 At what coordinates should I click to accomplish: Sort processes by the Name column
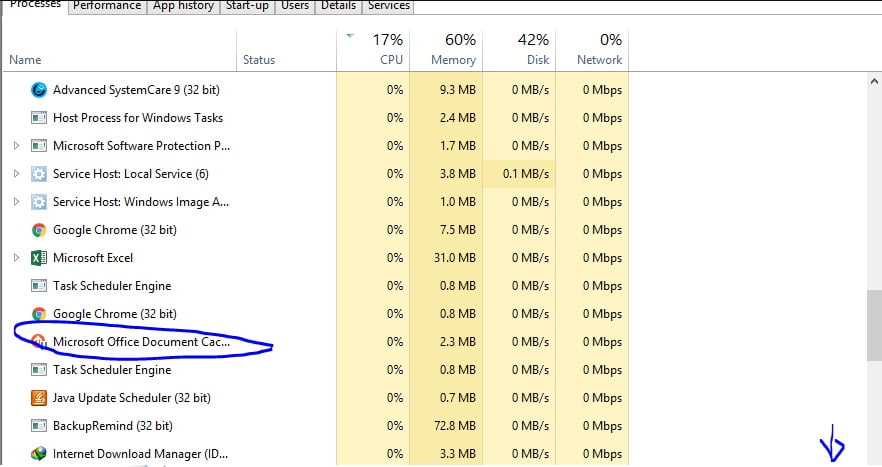[x=119, y=51]
